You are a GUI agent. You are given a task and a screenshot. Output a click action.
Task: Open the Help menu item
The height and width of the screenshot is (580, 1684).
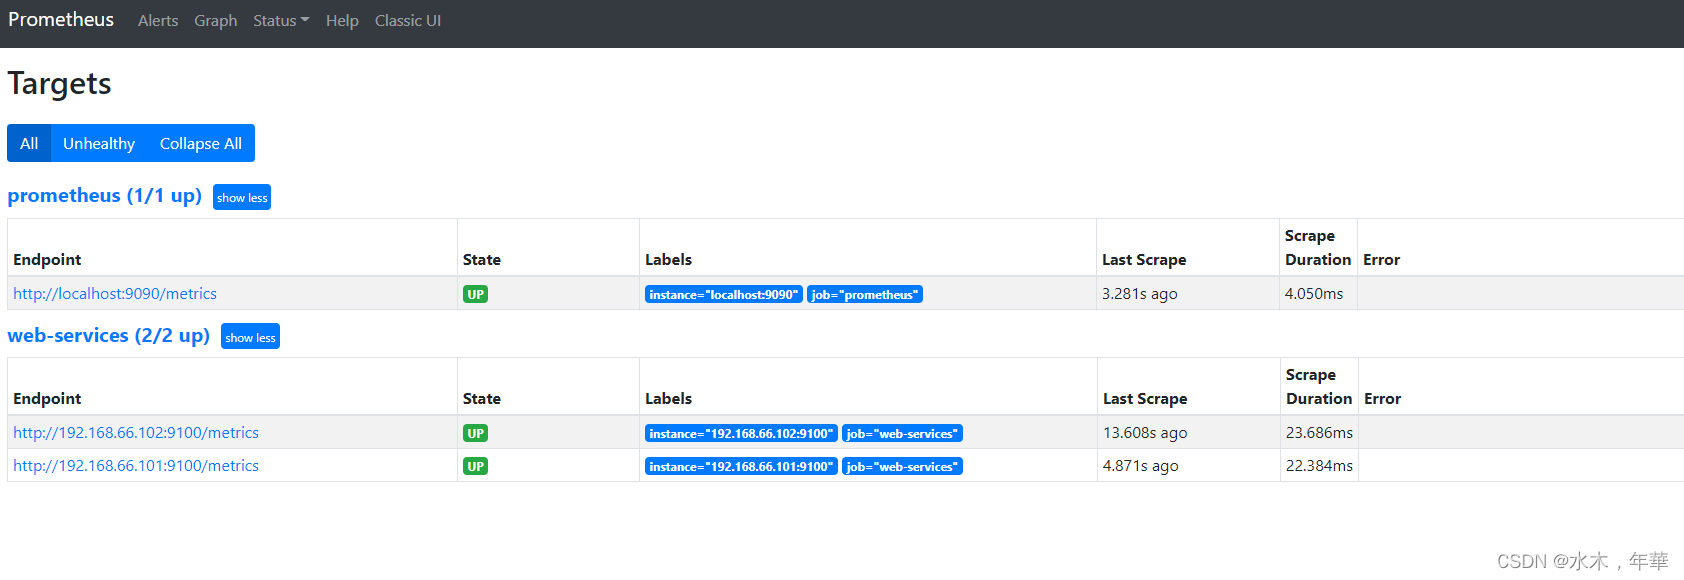pyautogui.click(x=342, y=21)
